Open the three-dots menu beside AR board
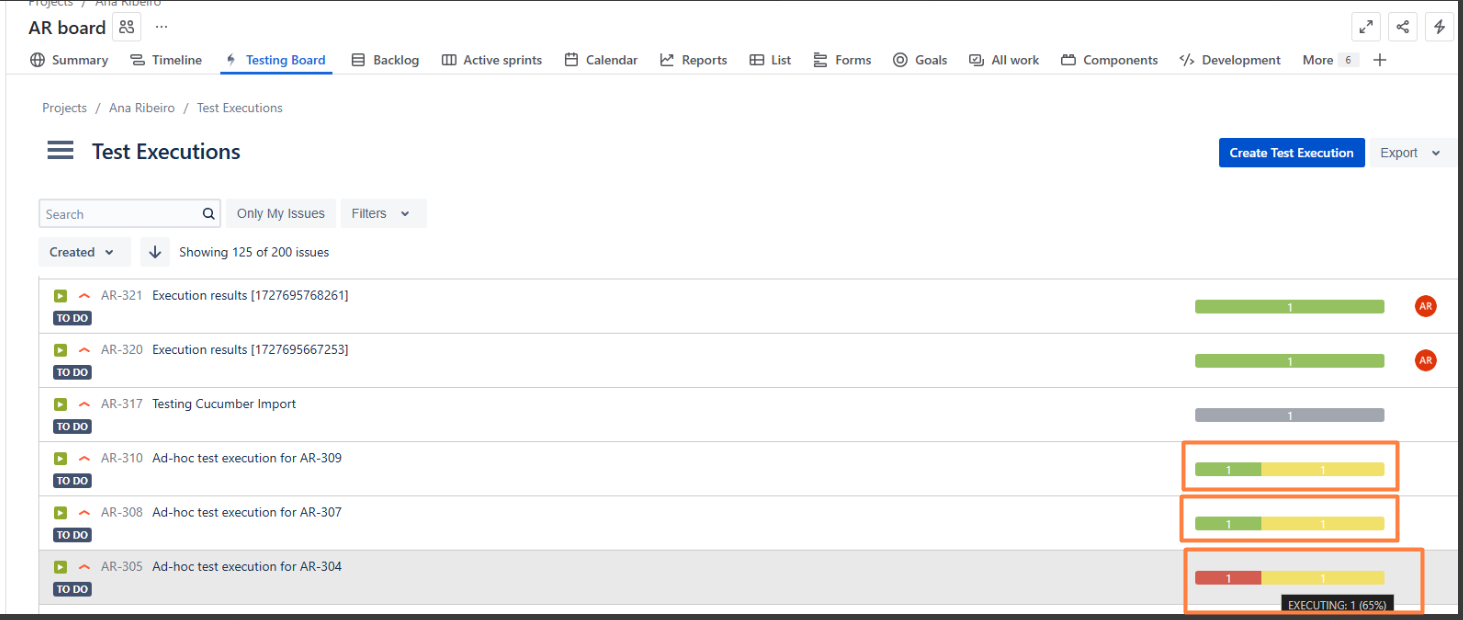Screen dimensions: 1463x620 [162, 27]
